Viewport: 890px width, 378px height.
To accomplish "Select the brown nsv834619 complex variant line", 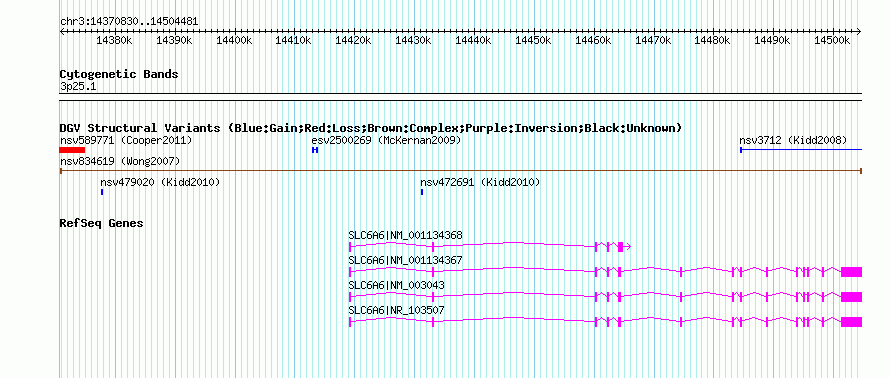I will pos(461,170).
